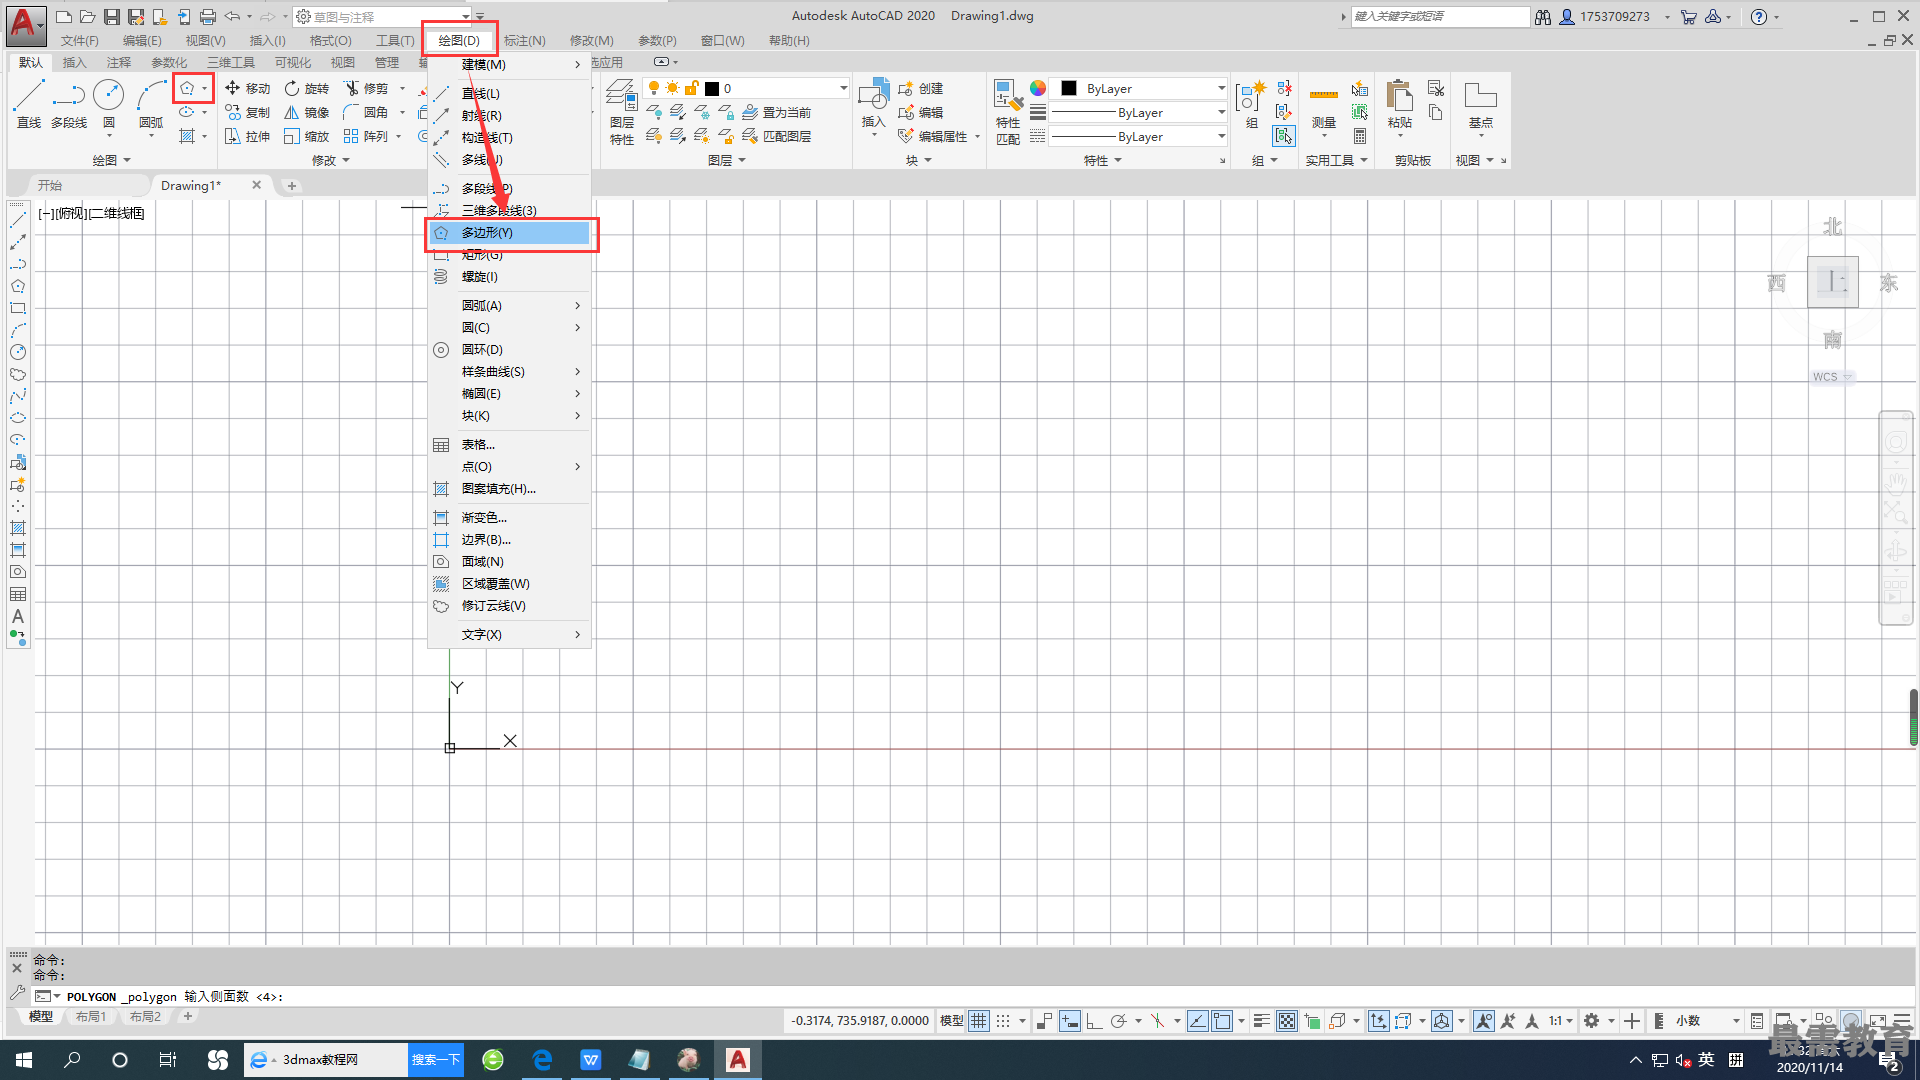Click the Copy (复制) tool

pyautogui.click(x=248, y=112)
